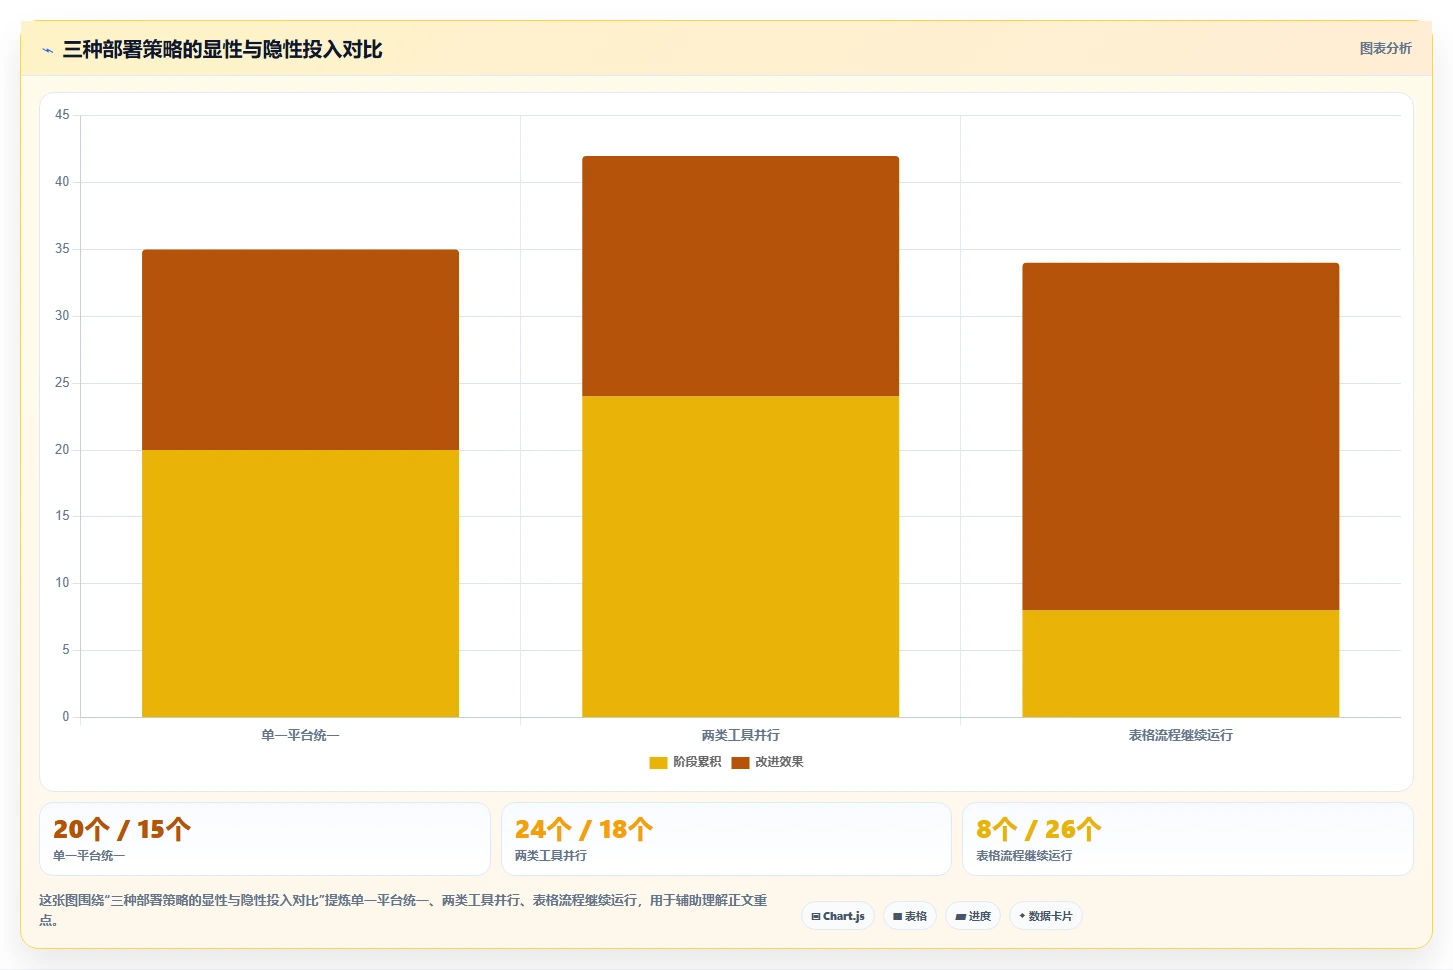
Task: Open the 8个 / 26个 stat card
Action: point(1187,839)
